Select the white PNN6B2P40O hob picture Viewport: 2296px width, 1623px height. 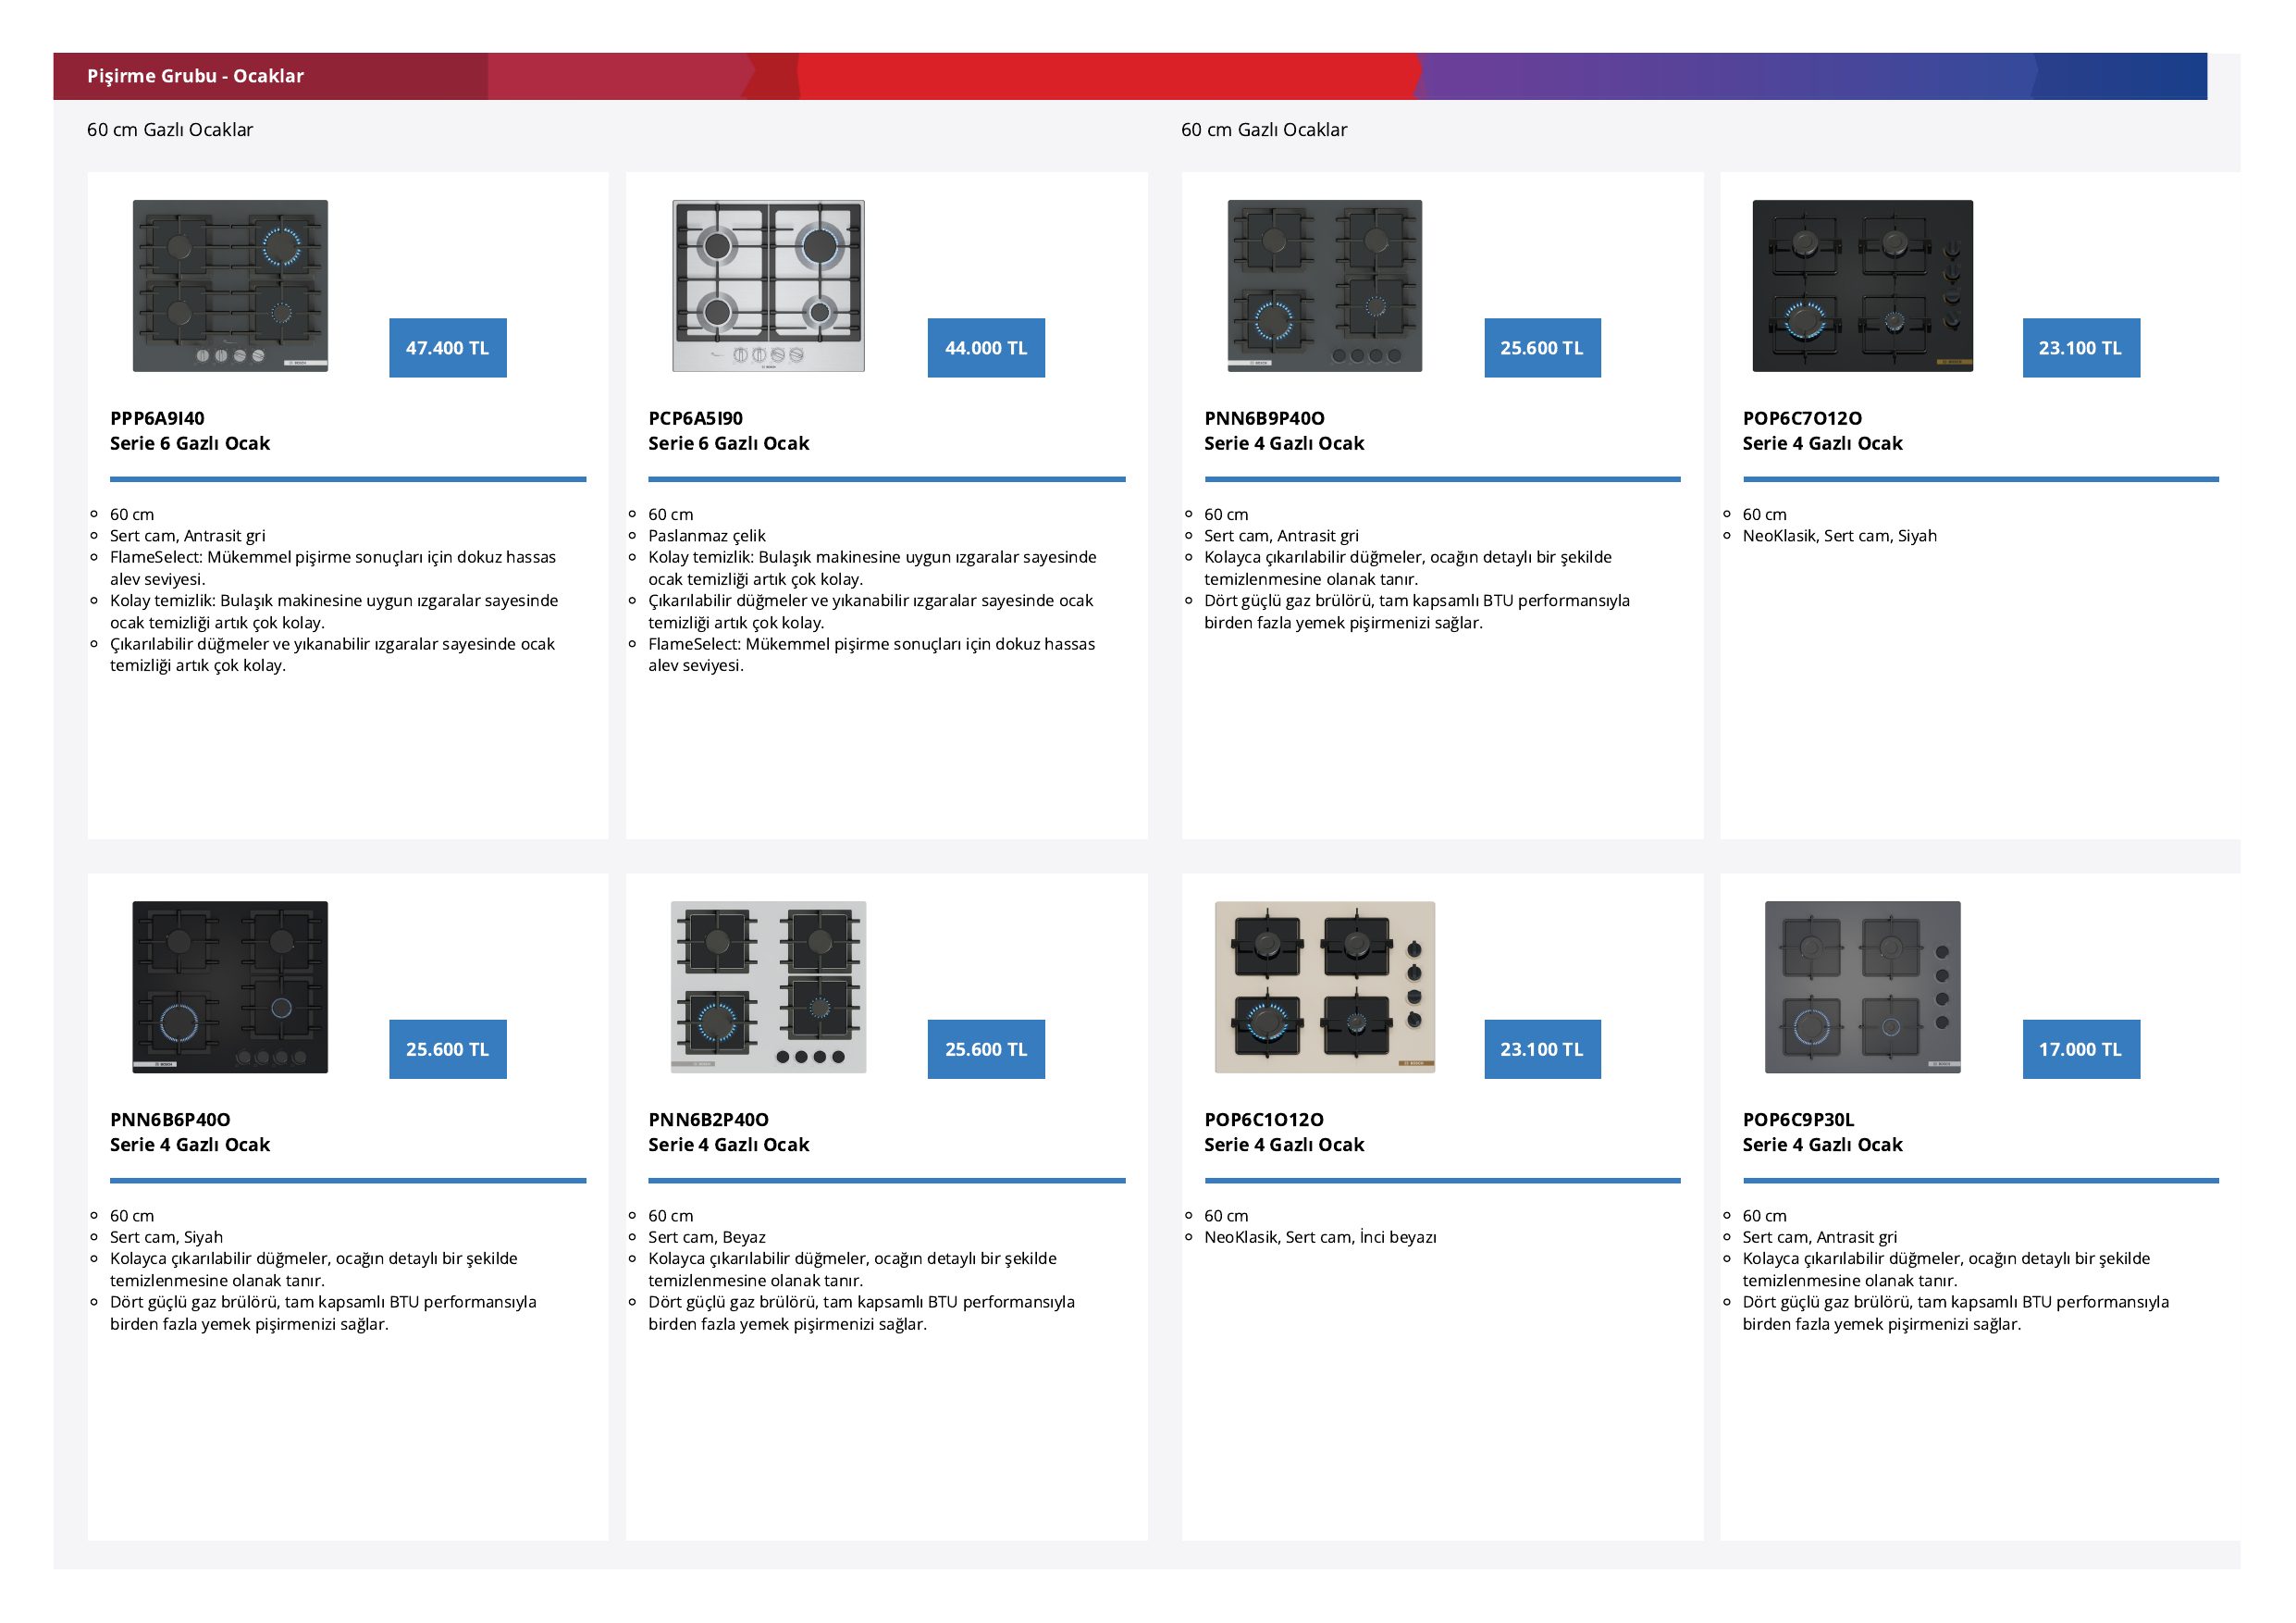[x=768, y=987]
